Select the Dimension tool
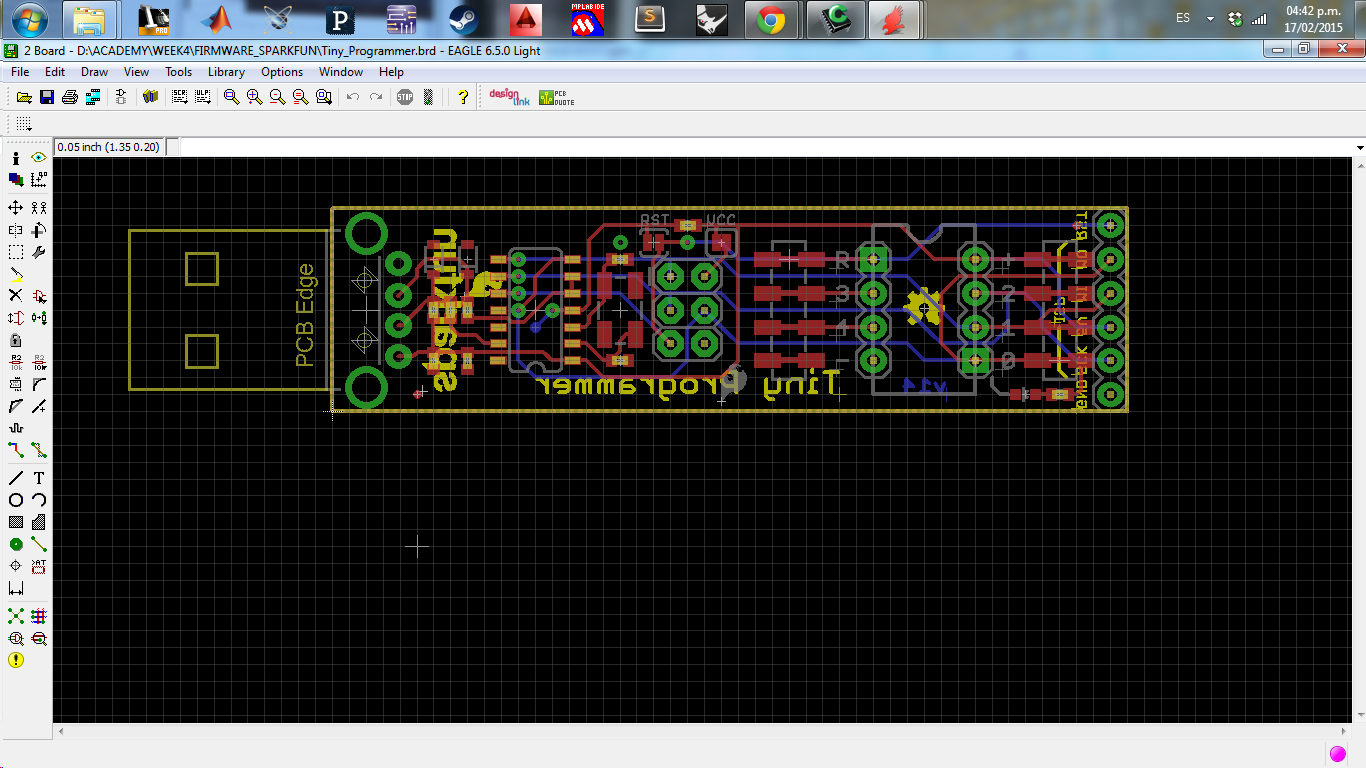The height and width of the screenshot is (768, 1366). click(16, 588)
